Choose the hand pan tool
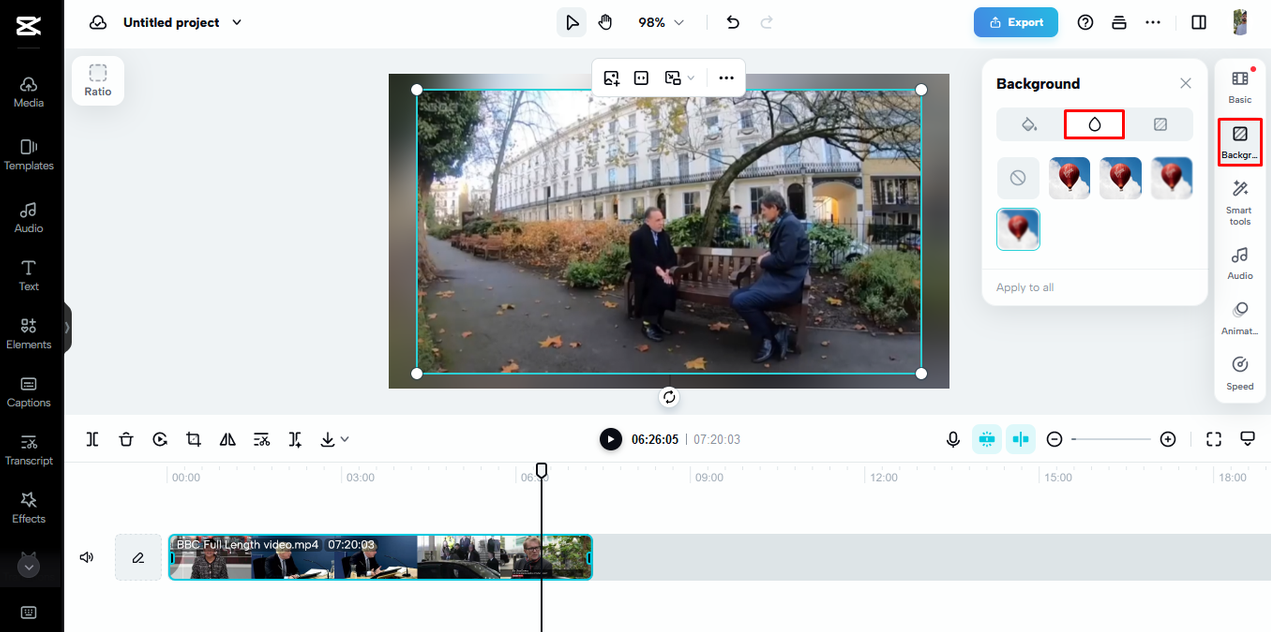This screenshot has height=632, width=1271. pos(605,22)
